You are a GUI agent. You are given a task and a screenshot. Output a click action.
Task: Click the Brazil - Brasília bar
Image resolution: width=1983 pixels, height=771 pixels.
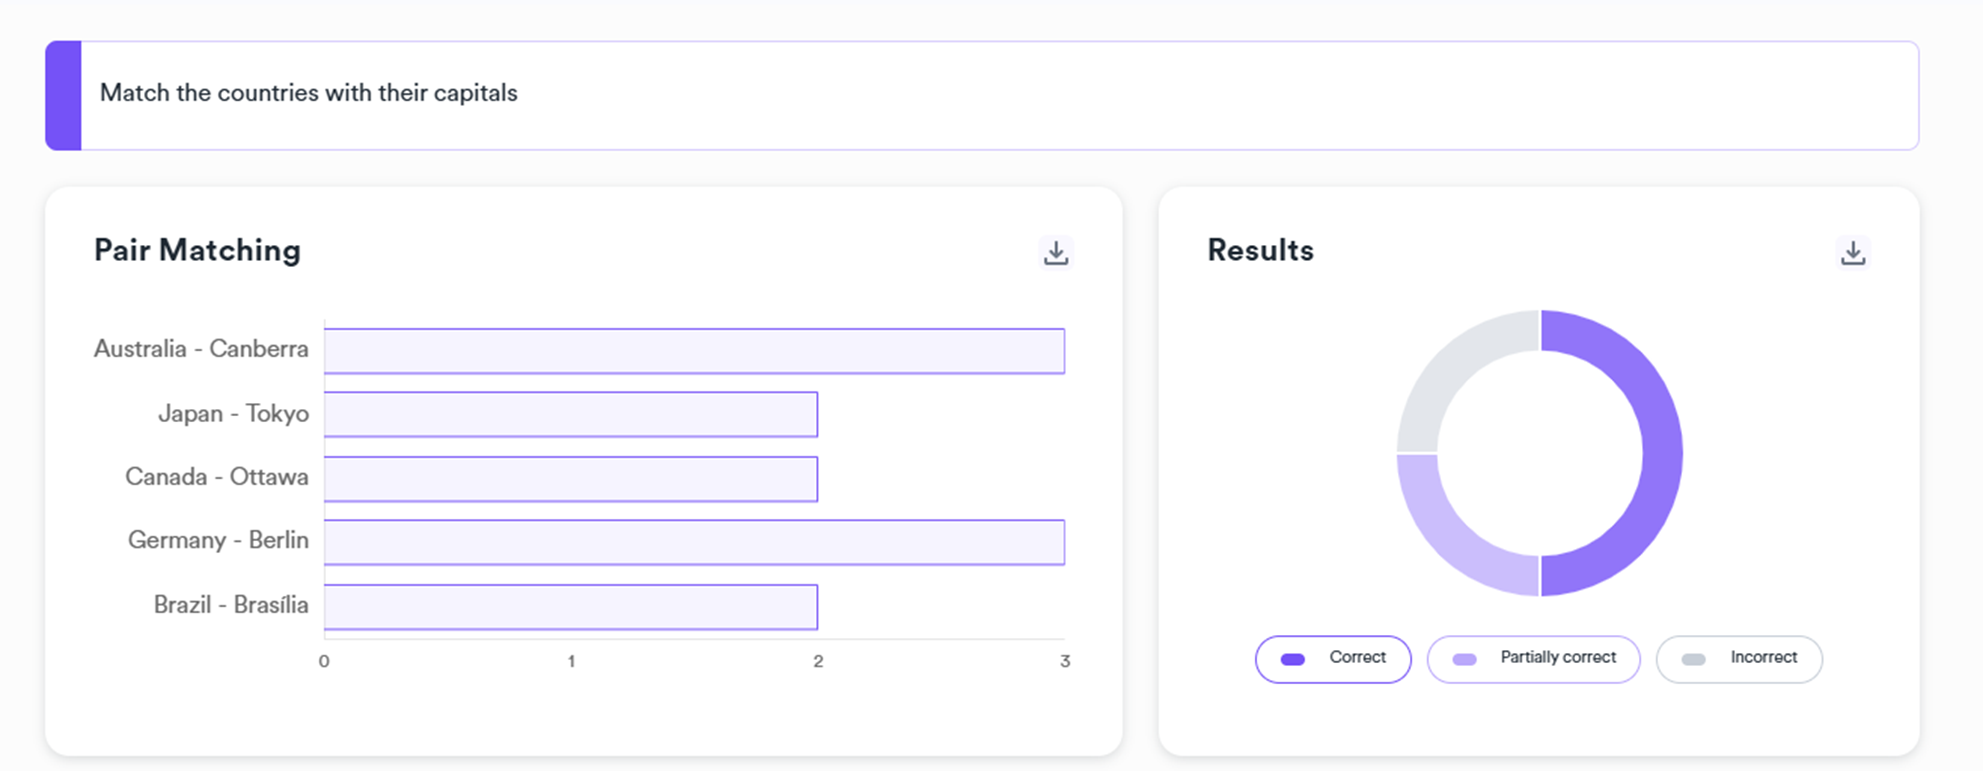click(570, 607)
